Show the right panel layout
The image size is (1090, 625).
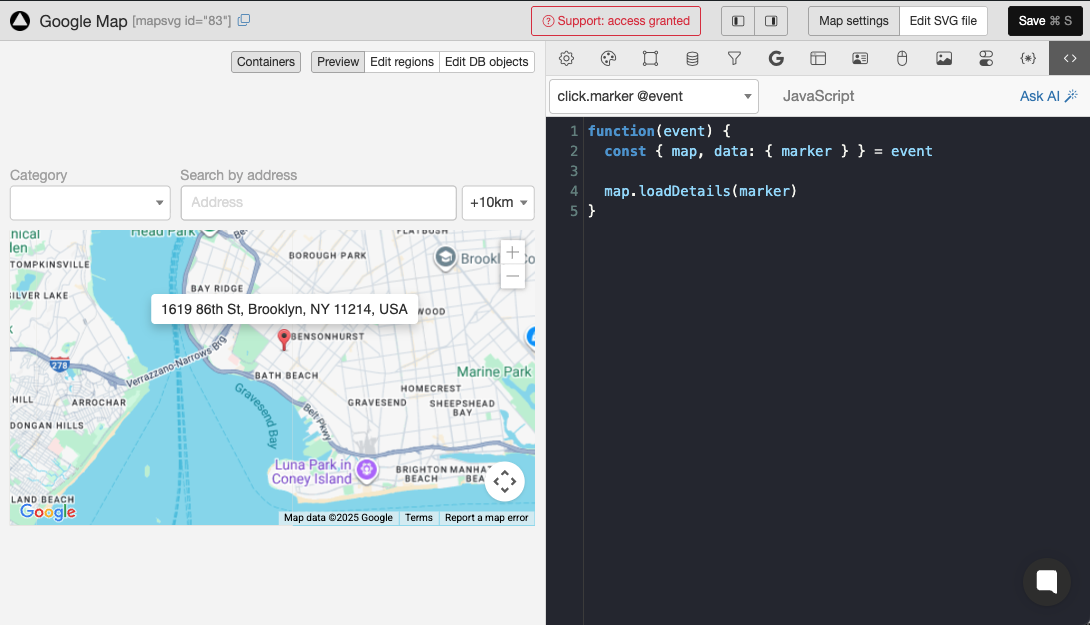tap(771, 21)
